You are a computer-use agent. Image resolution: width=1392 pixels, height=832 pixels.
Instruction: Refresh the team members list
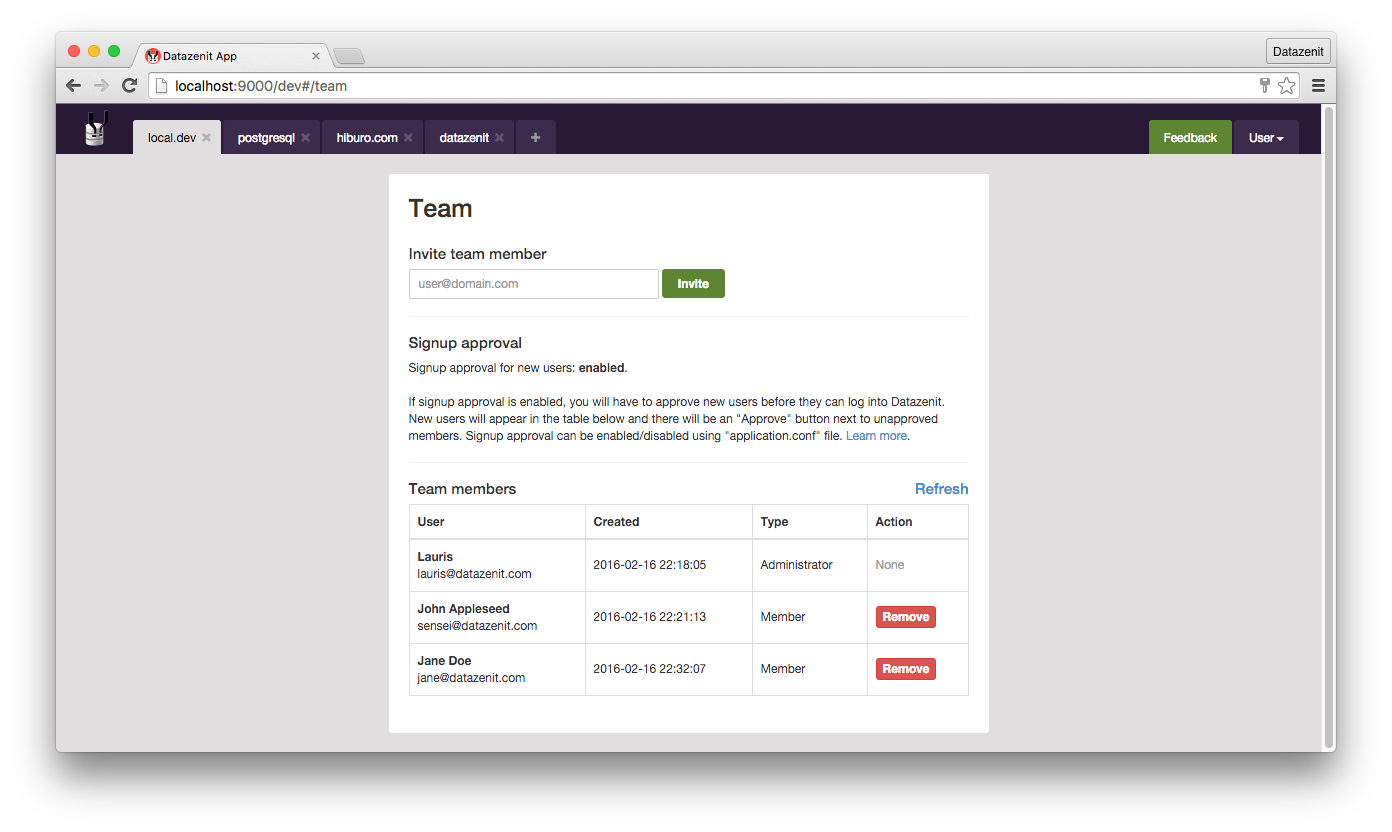pyautogui.click(x=941, y=489)
